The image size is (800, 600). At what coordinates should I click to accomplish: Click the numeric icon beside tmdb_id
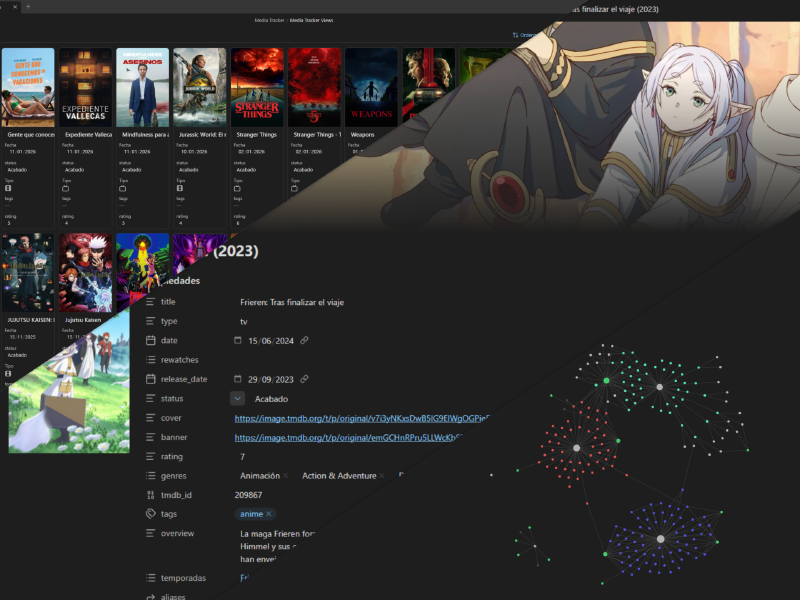click(x=149, y=493)
